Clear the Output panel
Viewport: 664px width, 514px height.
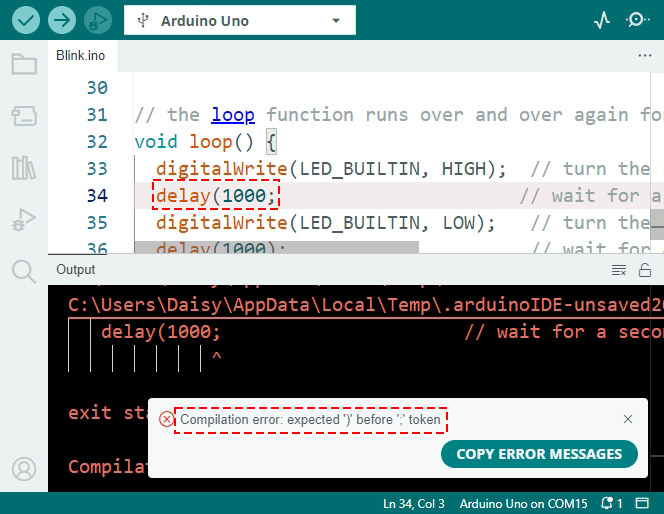[x=619, y=270]
